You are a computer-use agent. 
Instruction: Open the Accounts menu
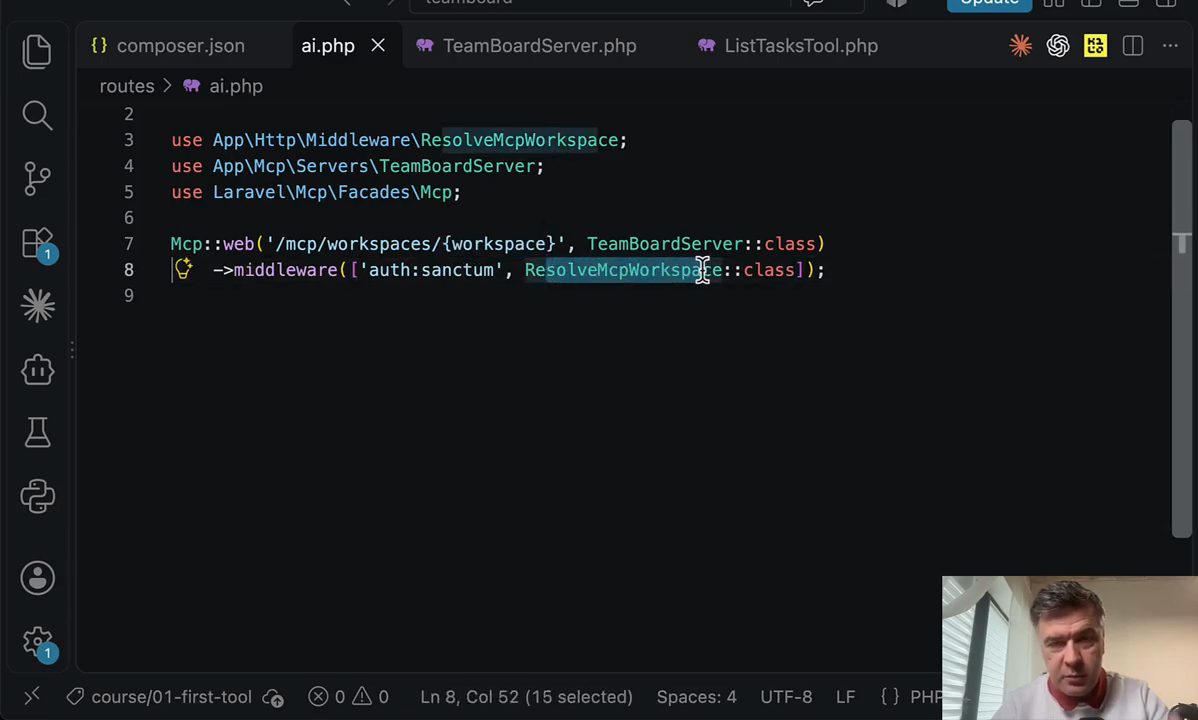tap(37, 578)
